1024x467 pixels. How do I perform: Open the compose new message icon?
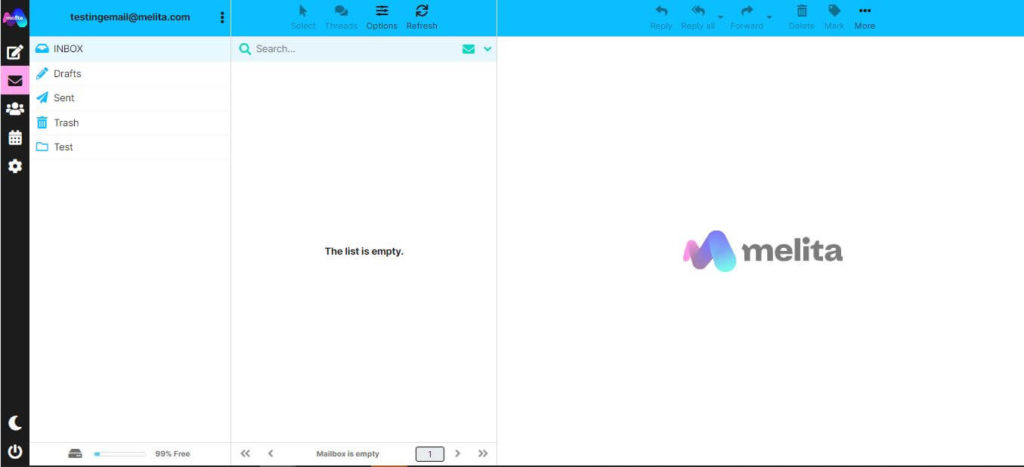click(x=14, y=52)
